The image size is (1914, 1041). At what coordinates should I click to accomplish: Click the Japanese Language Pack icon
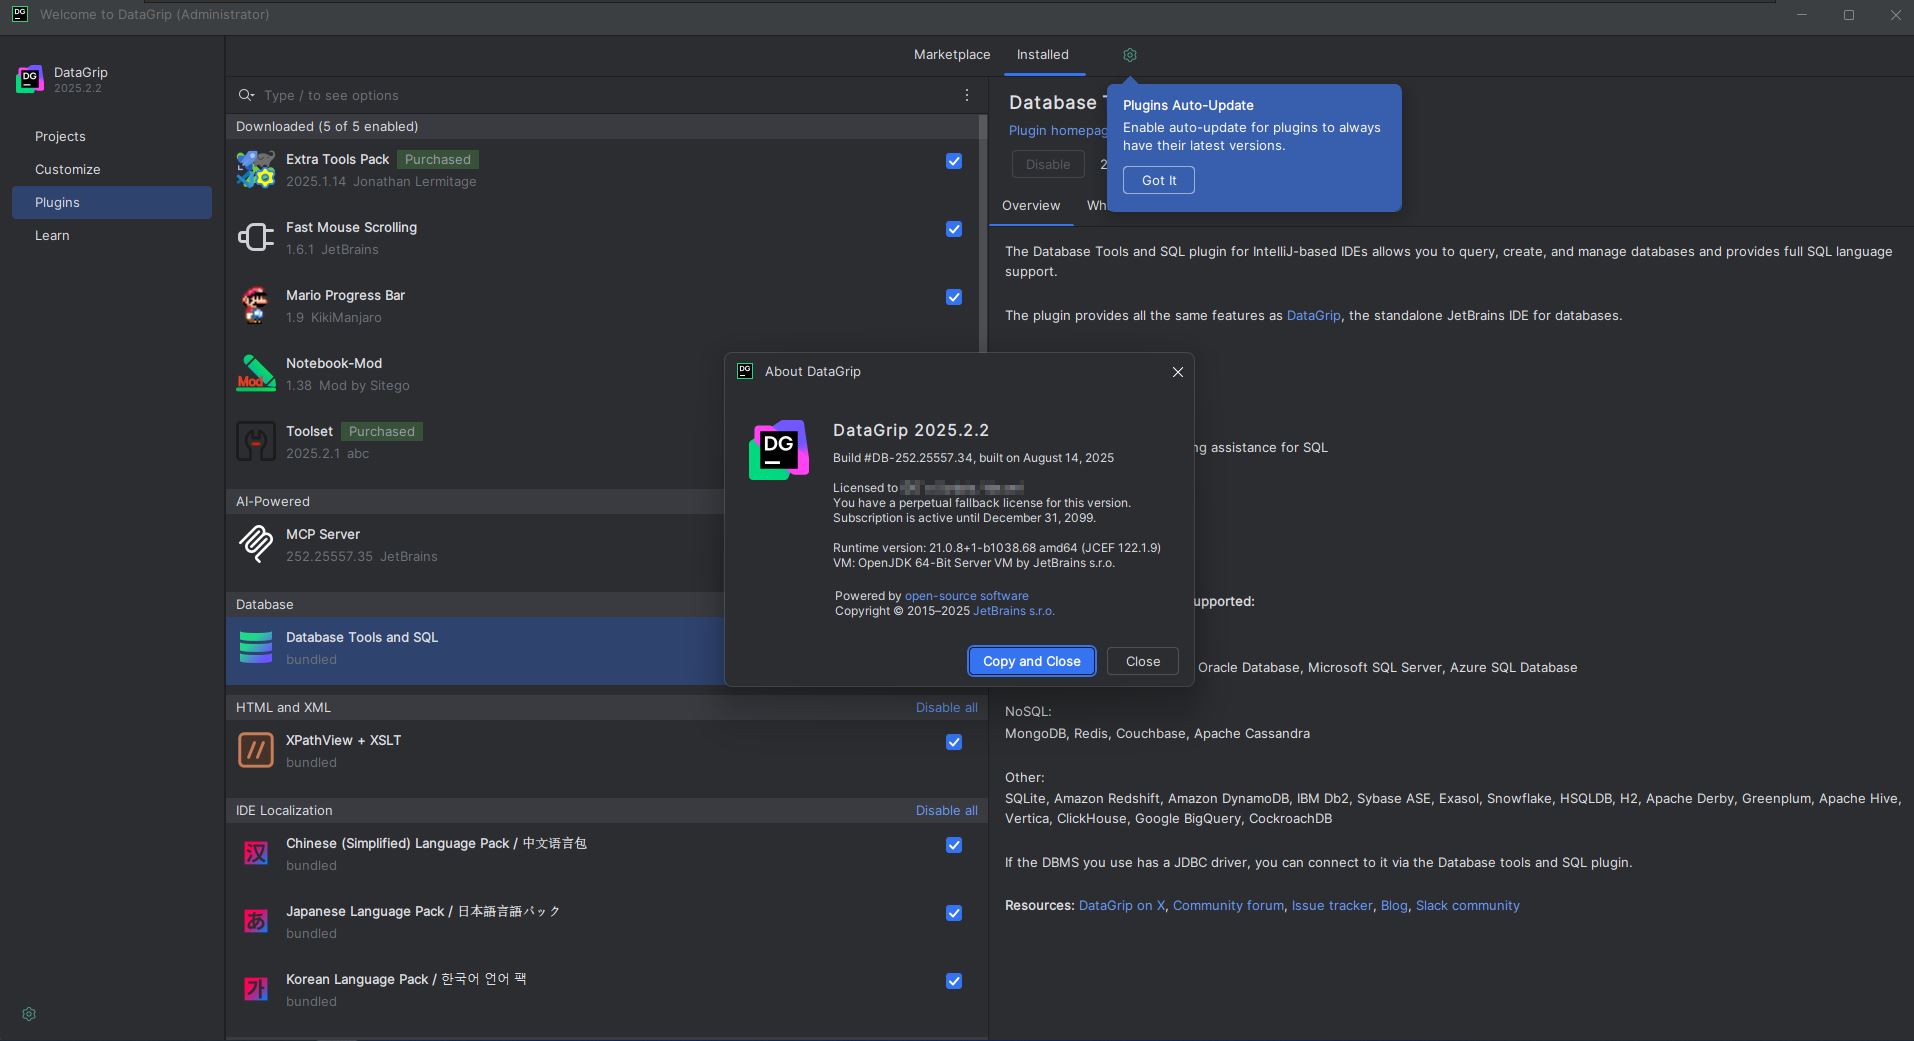pyautogui.click(x=256, y=922)
